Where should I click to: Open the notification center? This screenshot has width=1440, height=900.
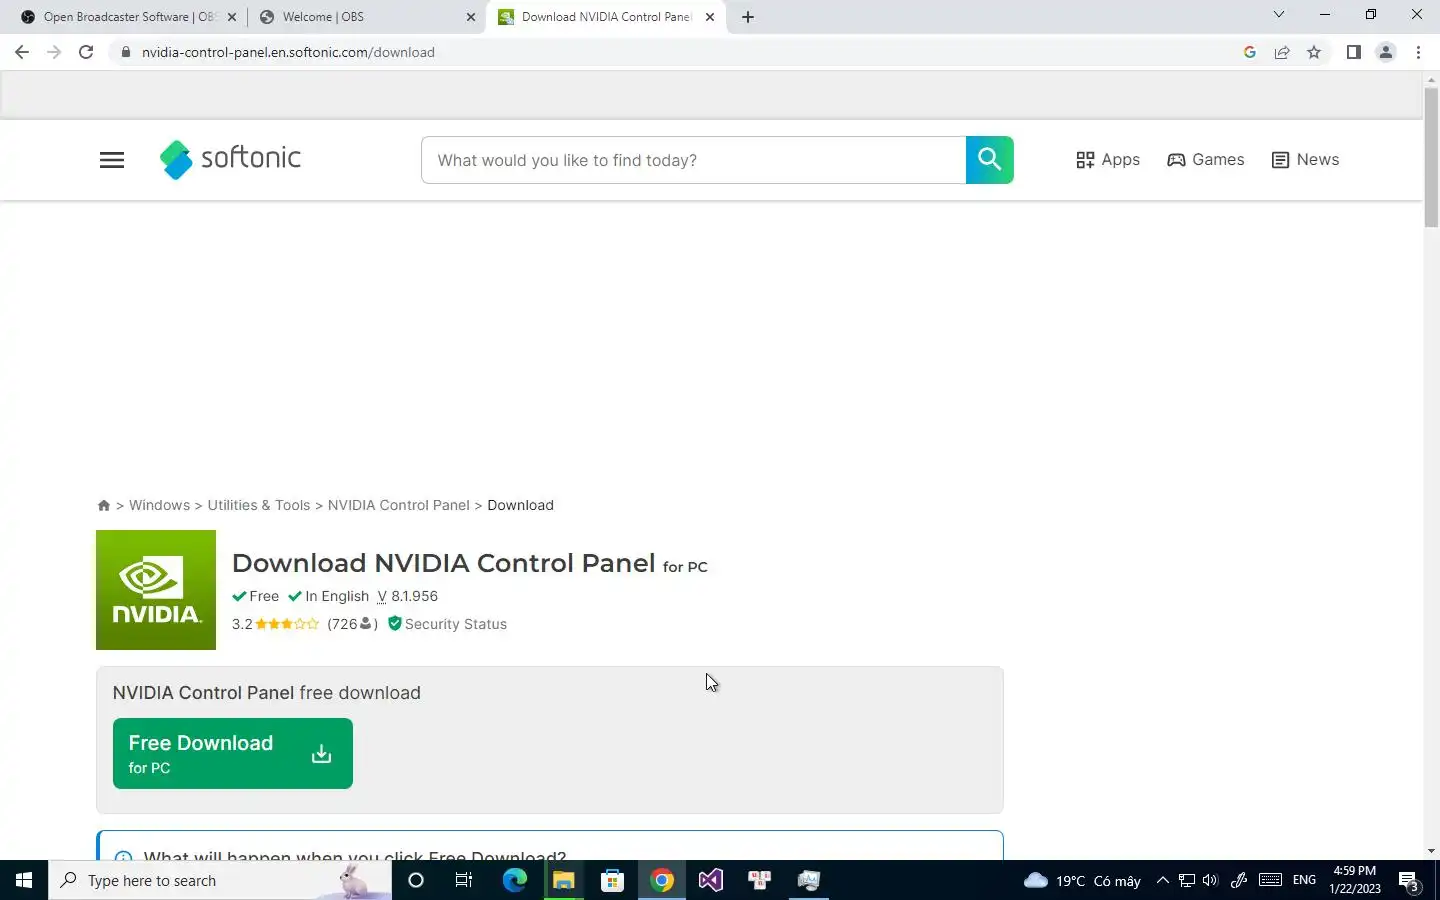click(1410, 881)
